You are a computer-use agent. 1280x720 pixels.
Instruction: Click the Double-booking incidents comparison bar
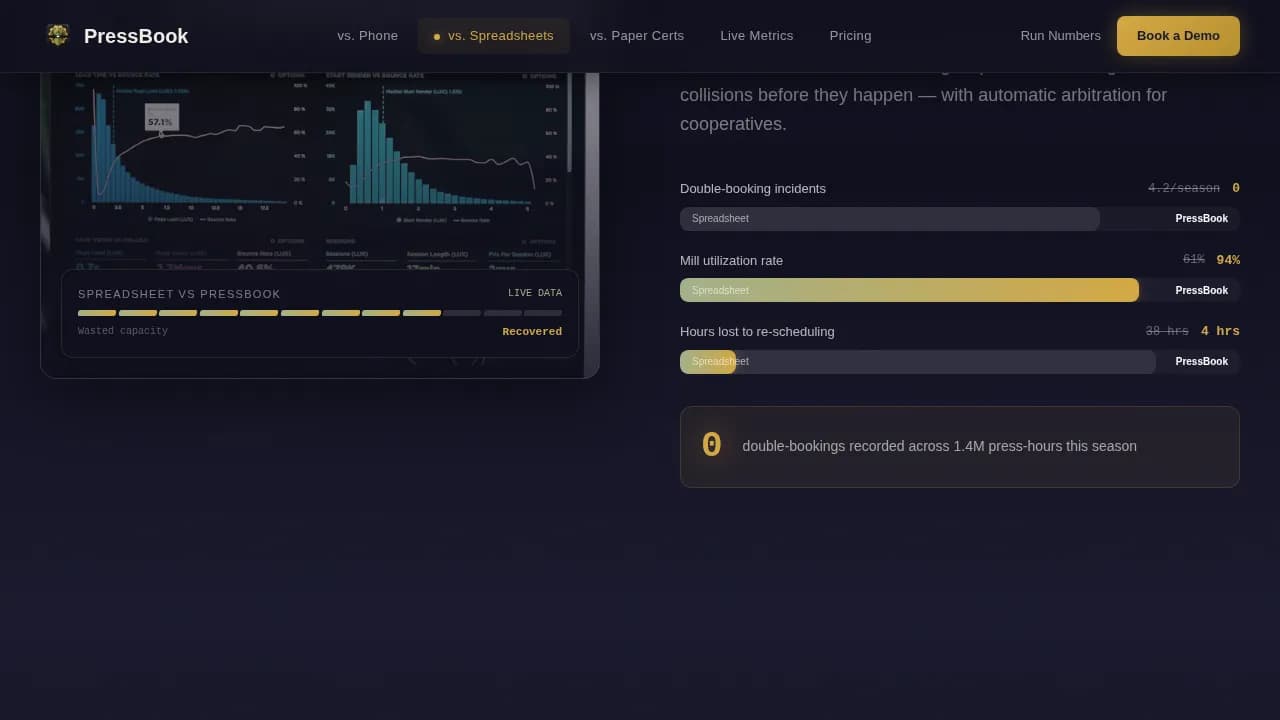pyautogui.click(x=960, y=219)
